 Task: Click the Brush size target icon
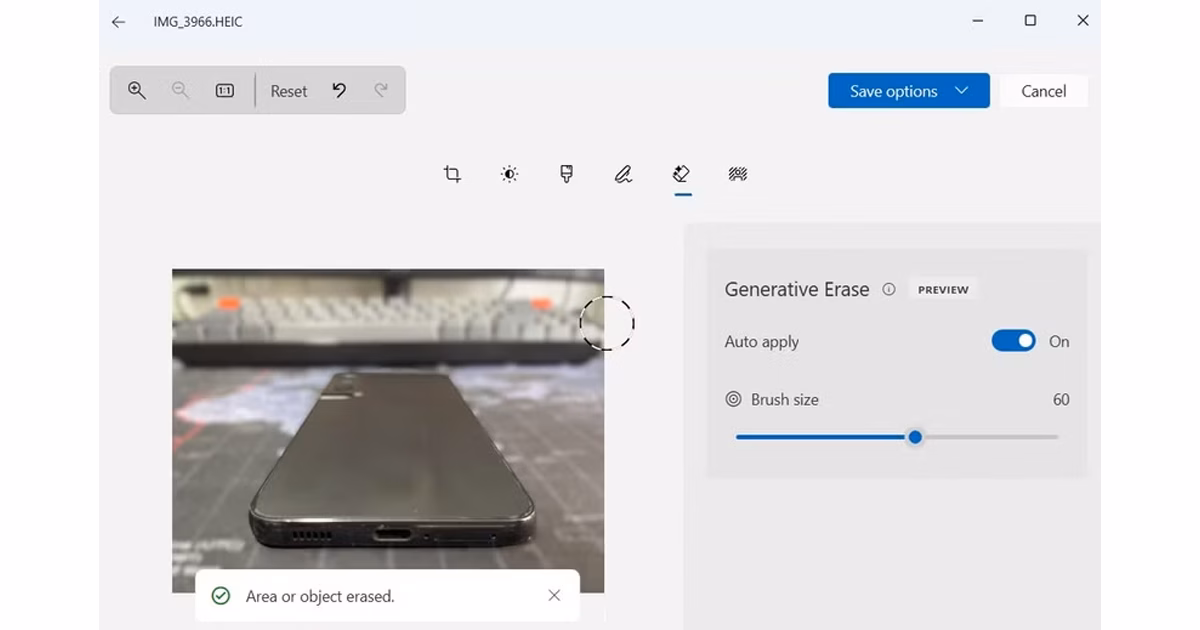[x=733, y=399]
